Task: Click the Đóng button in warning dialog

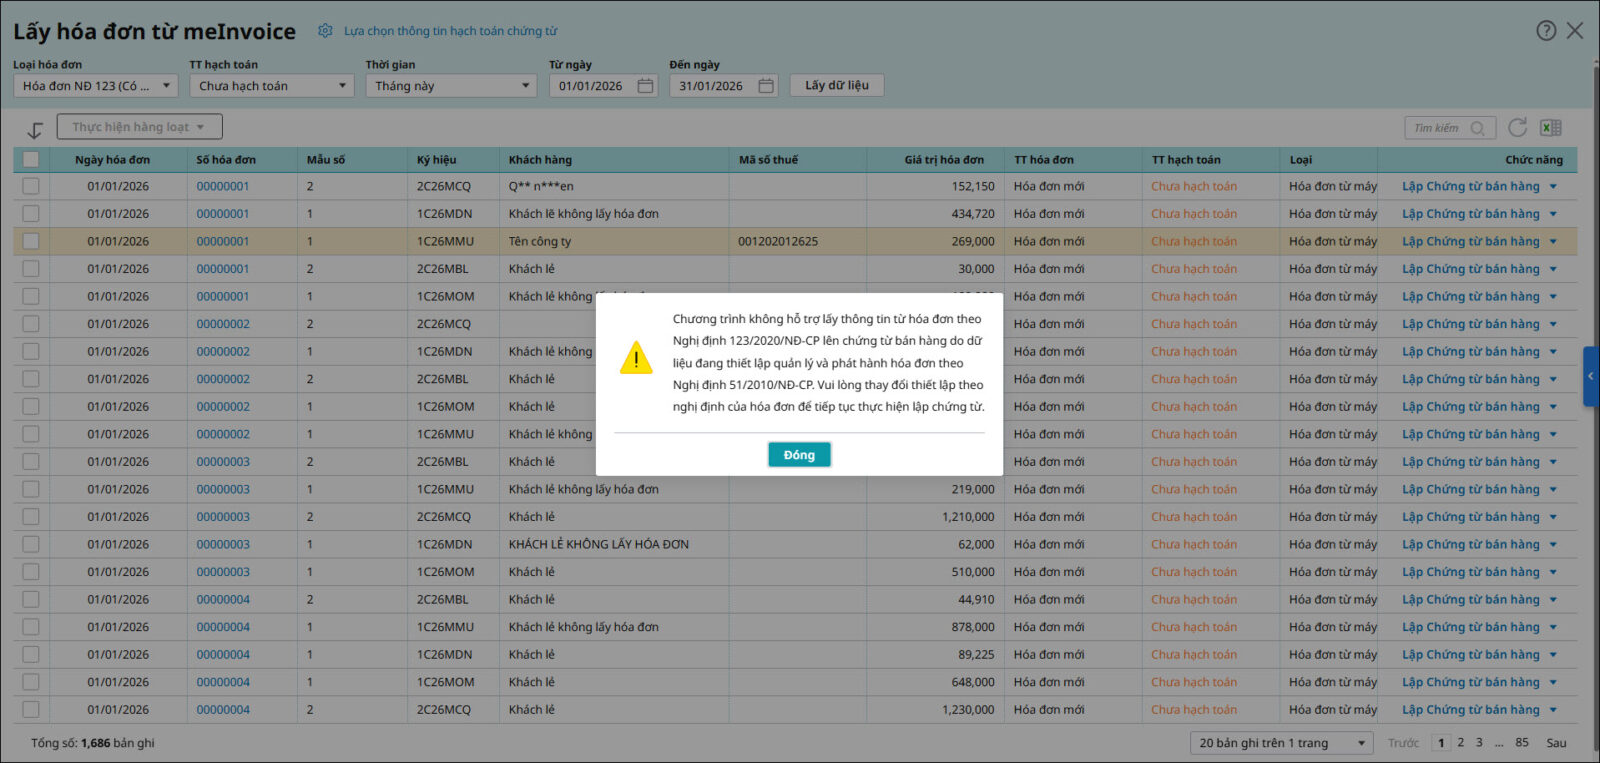Action: point(799,455)
